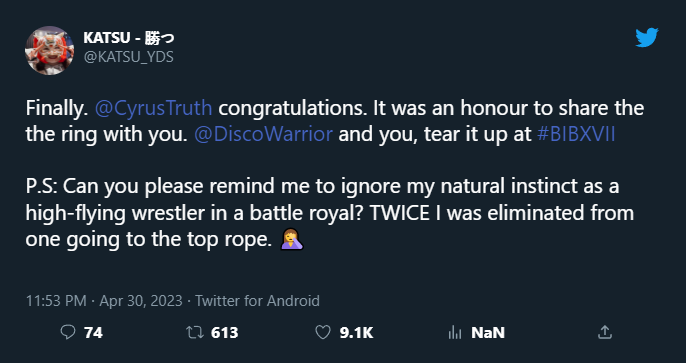Click the reply speech bubble icon
This screenshot has width=686, height=363.
67,333
